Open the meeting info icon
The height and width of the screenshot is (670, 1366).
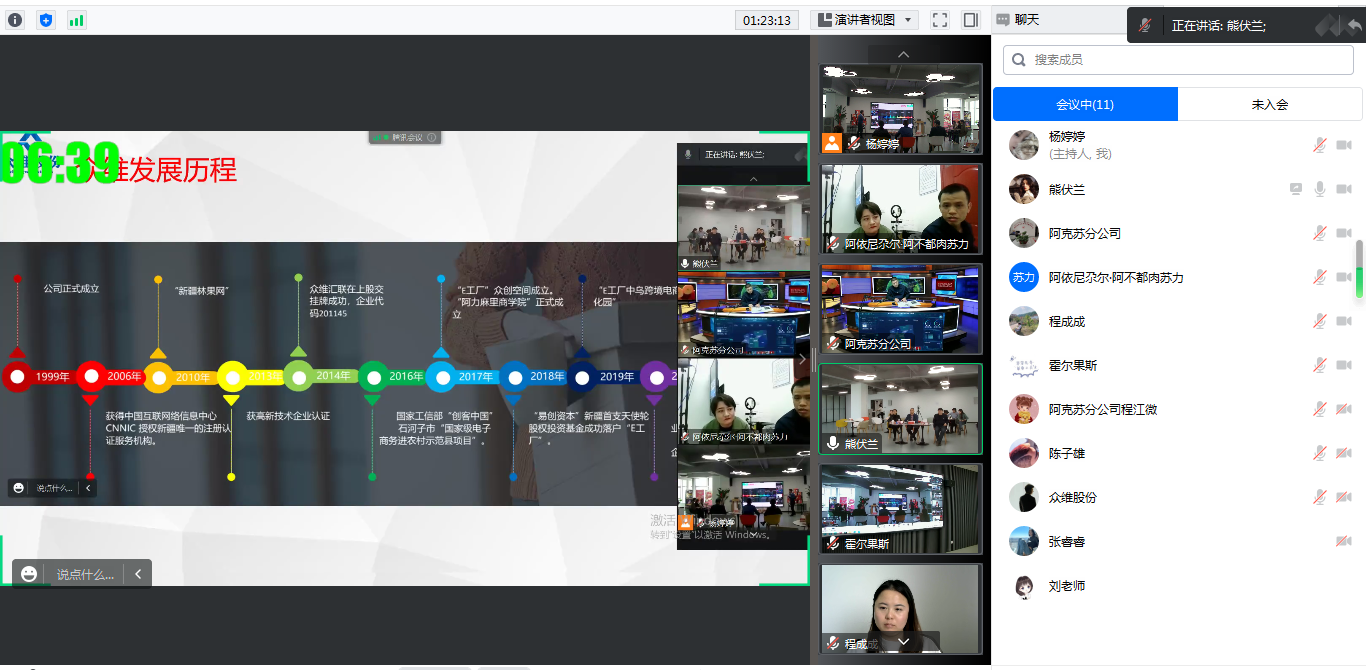15,20
